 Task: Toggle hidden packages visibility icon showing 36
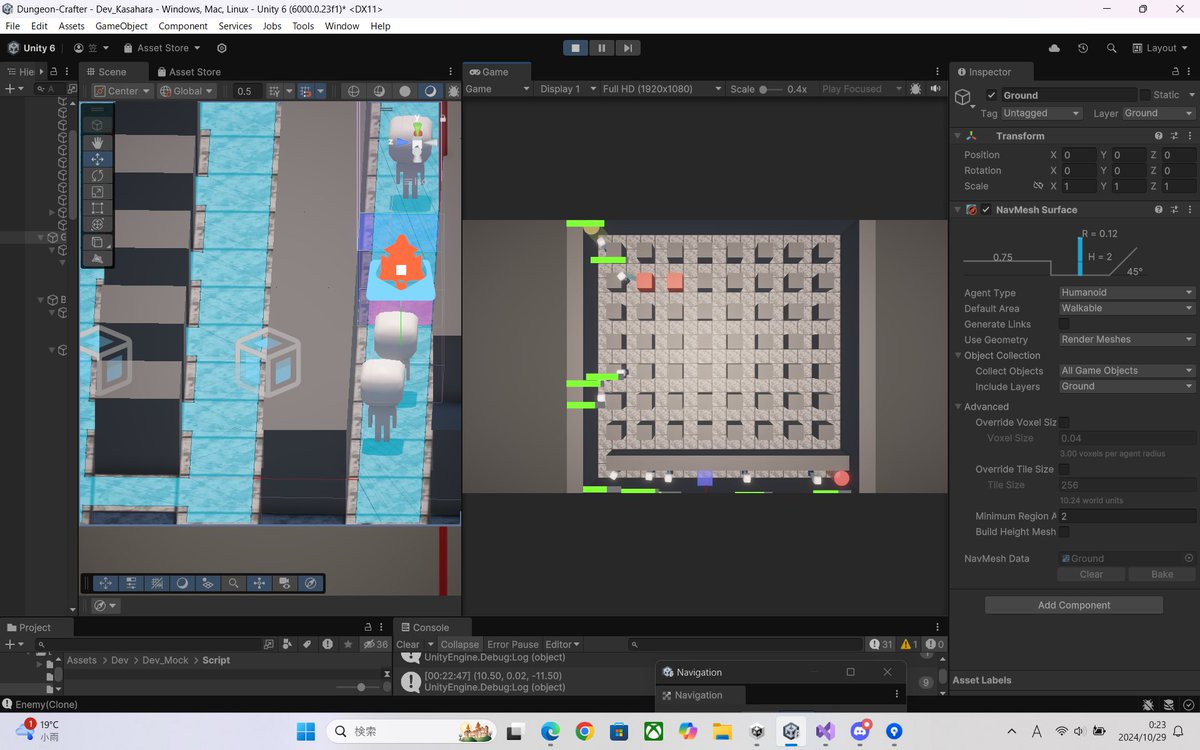[x=375, y=645]
